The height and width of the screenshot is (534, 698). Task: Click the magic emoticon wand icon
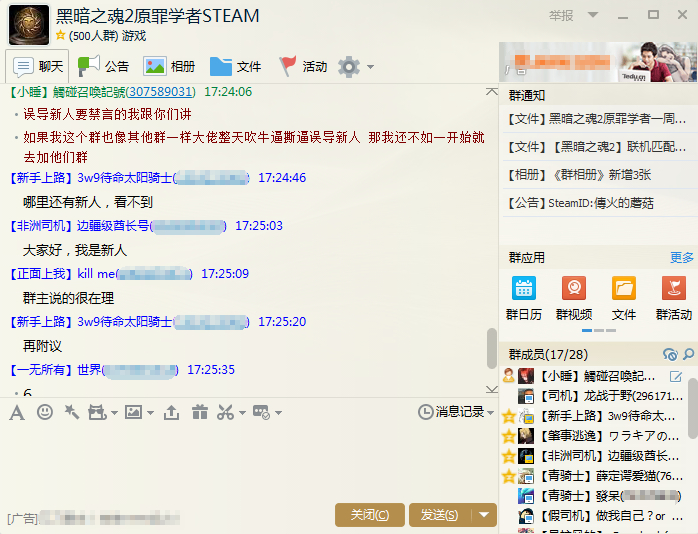[x=72, y=413]
